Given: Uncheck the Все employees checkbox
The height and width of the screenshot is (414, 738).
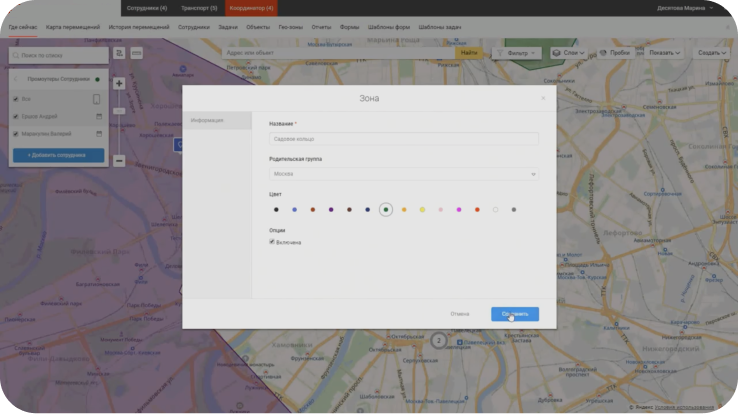Looking at the screenshot, I should pos(16,99).
